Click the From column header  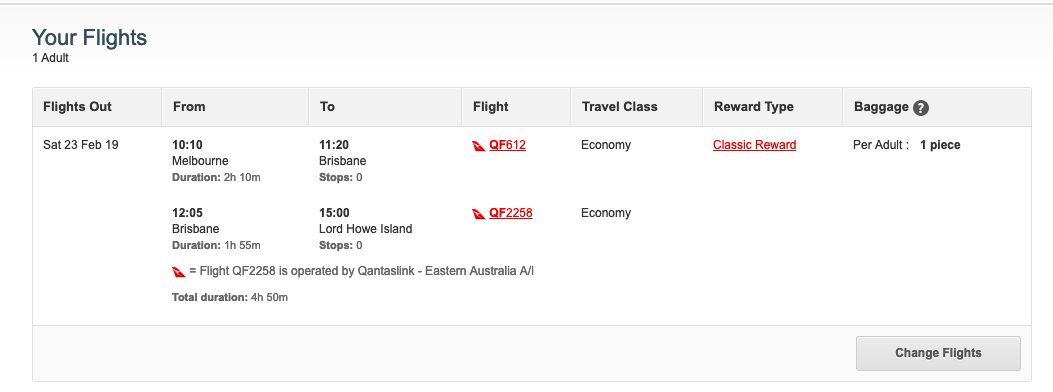(x=189, y=107)
